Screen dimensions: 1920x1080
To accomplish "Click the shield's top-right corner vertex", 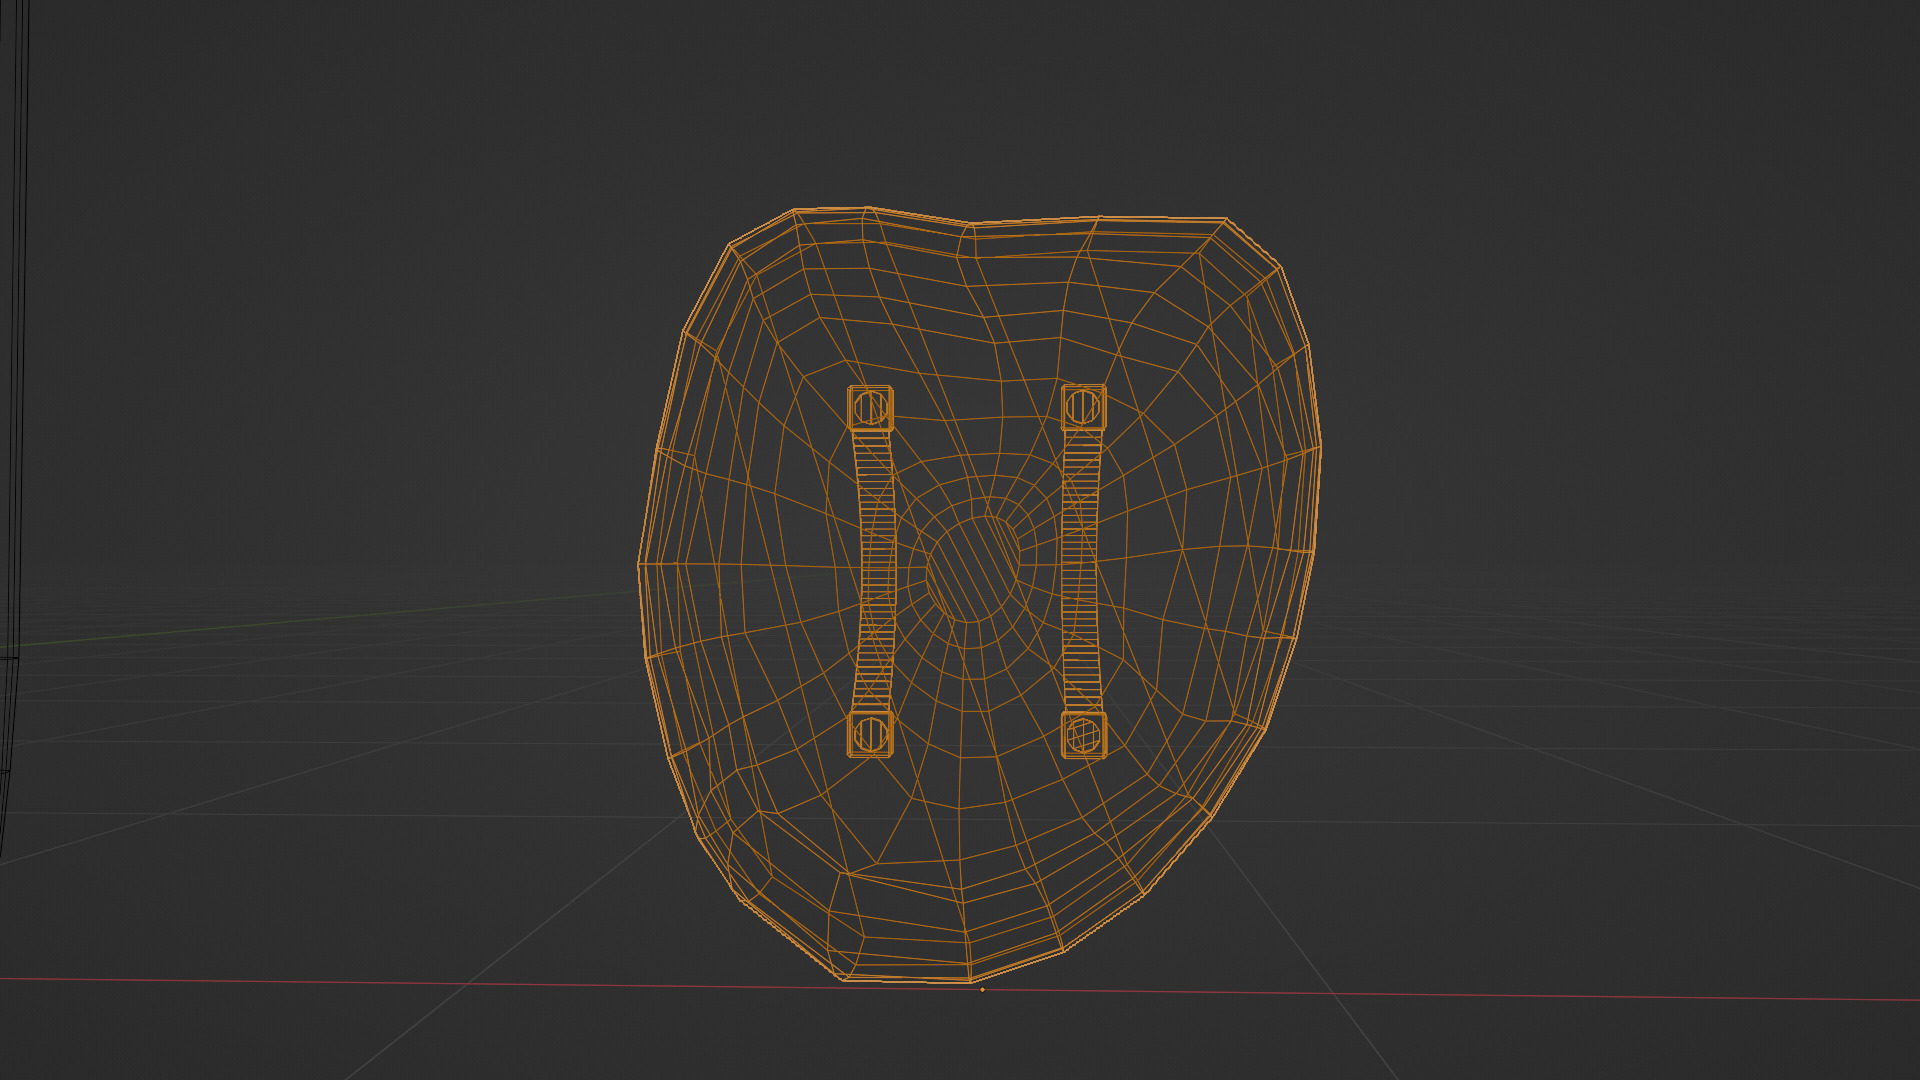I will [1226, 218].
